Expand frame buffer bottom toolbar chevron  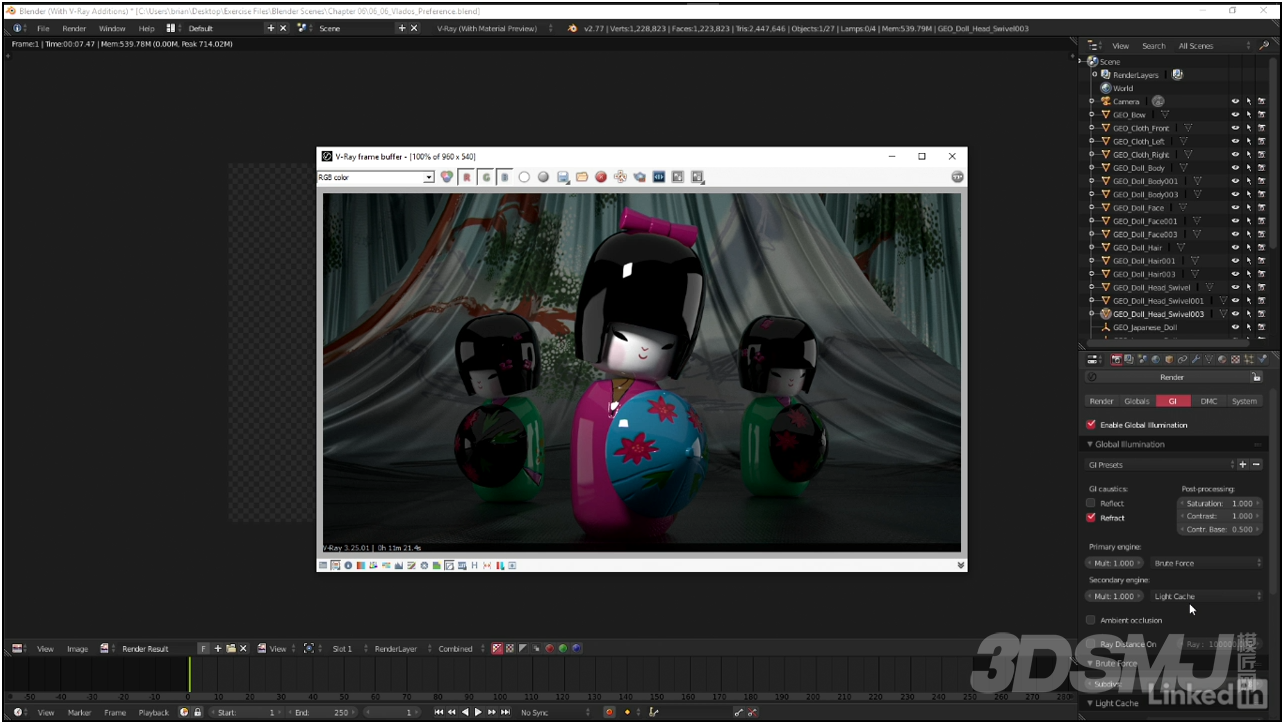(x=961, y=566)
